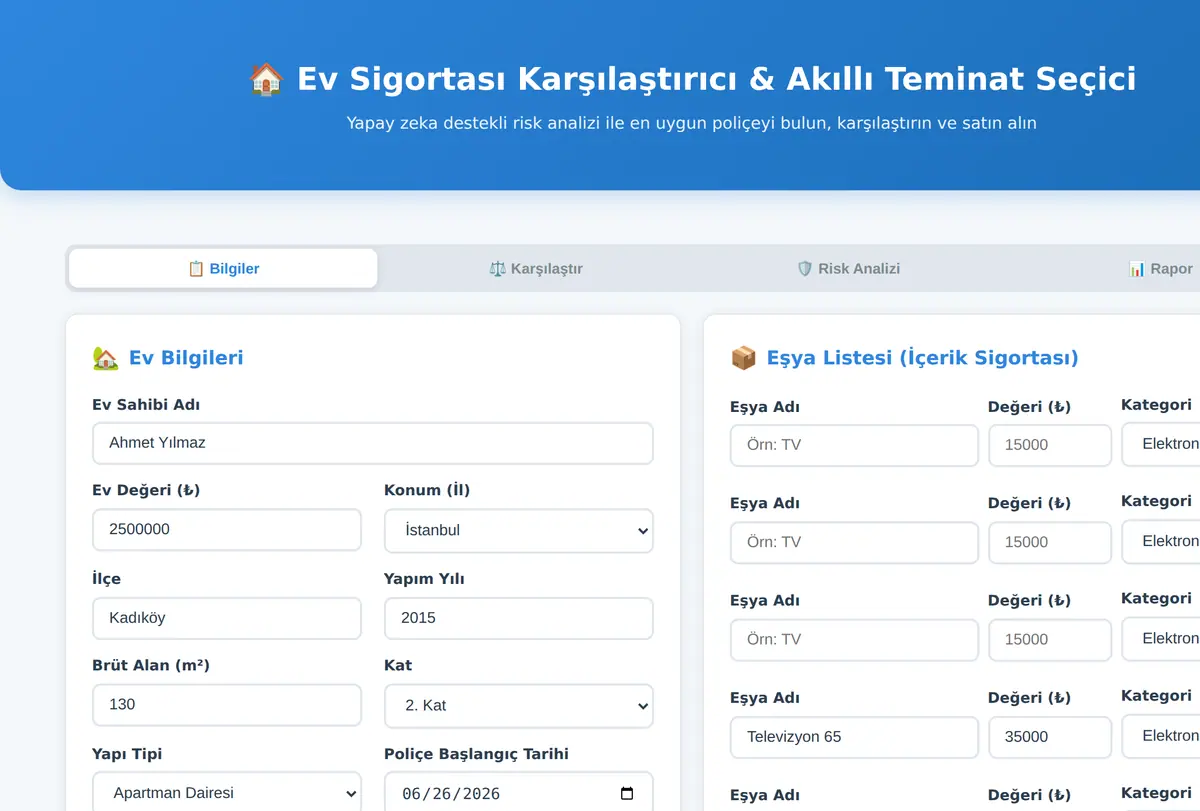The width and height of the screenshot is (1200, 811).
Task: Click the Brüt Alan field showing 130
Action: click(x=227, y=704)
